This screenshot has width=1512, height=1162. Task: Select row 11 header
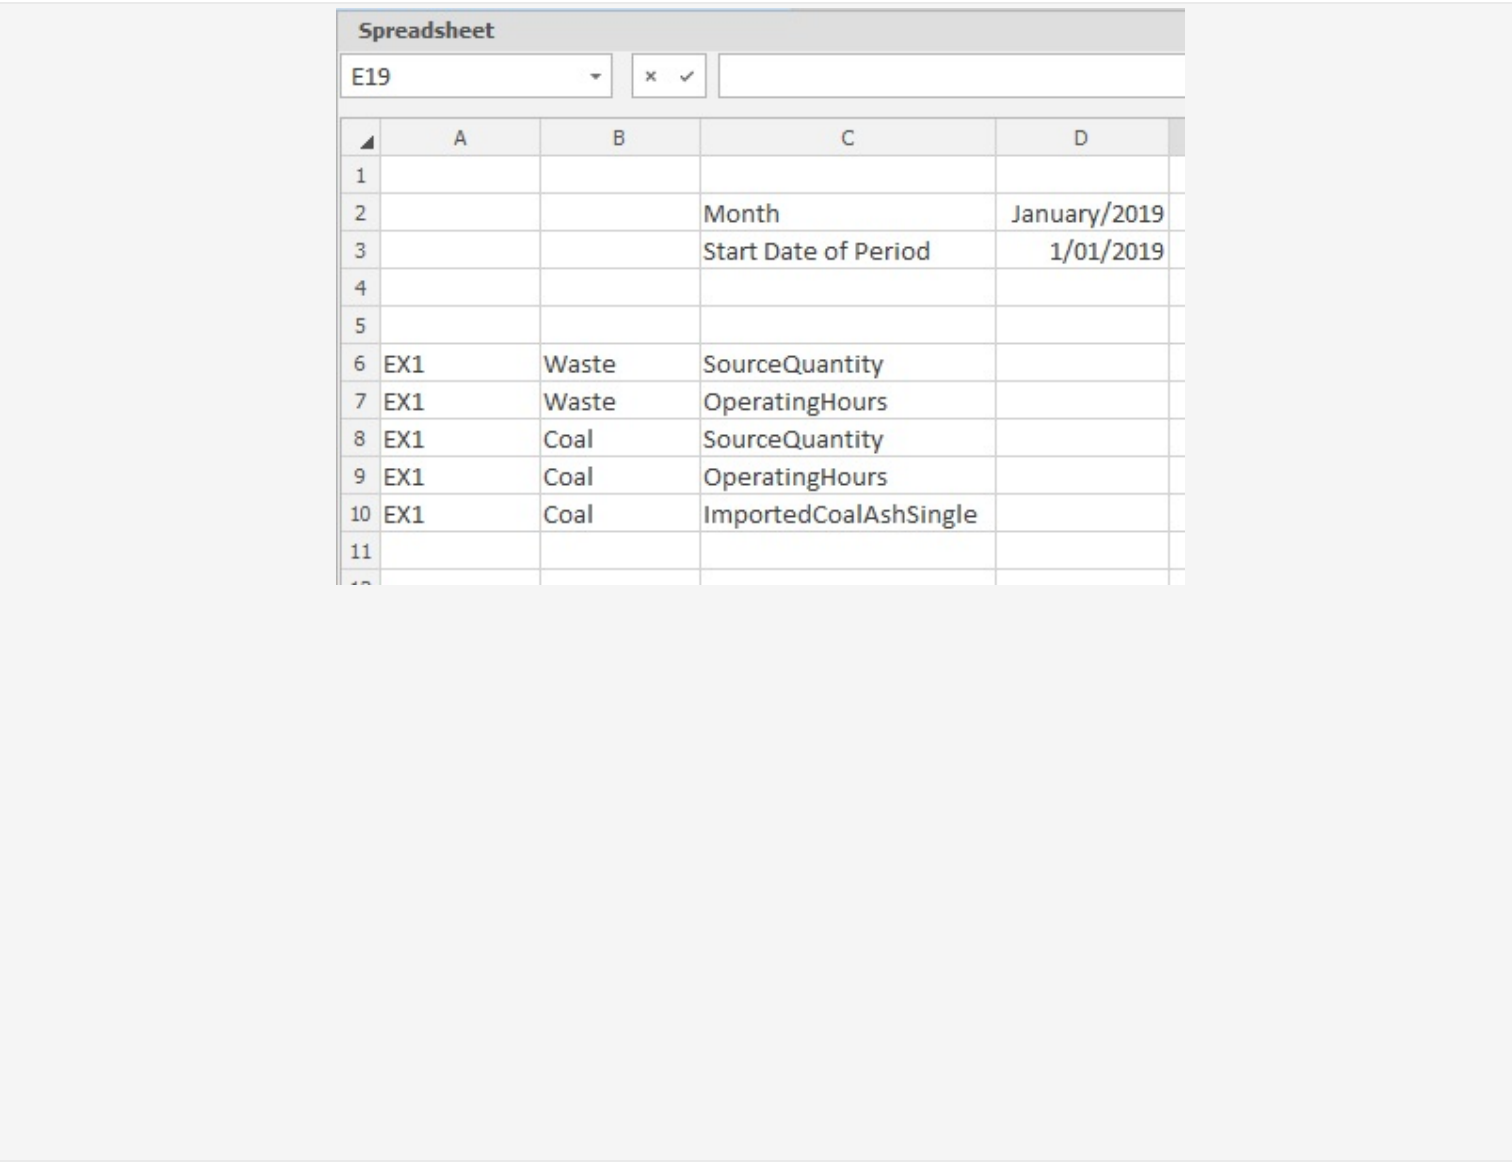point(361,551)
